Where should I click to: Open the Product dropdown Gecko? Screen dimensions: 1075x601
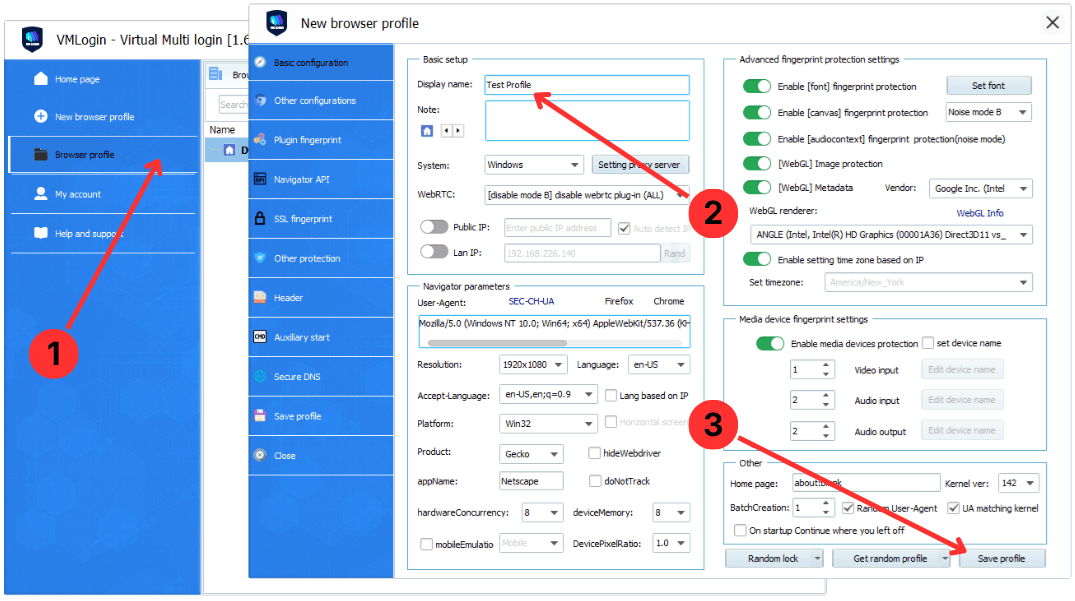531,454
